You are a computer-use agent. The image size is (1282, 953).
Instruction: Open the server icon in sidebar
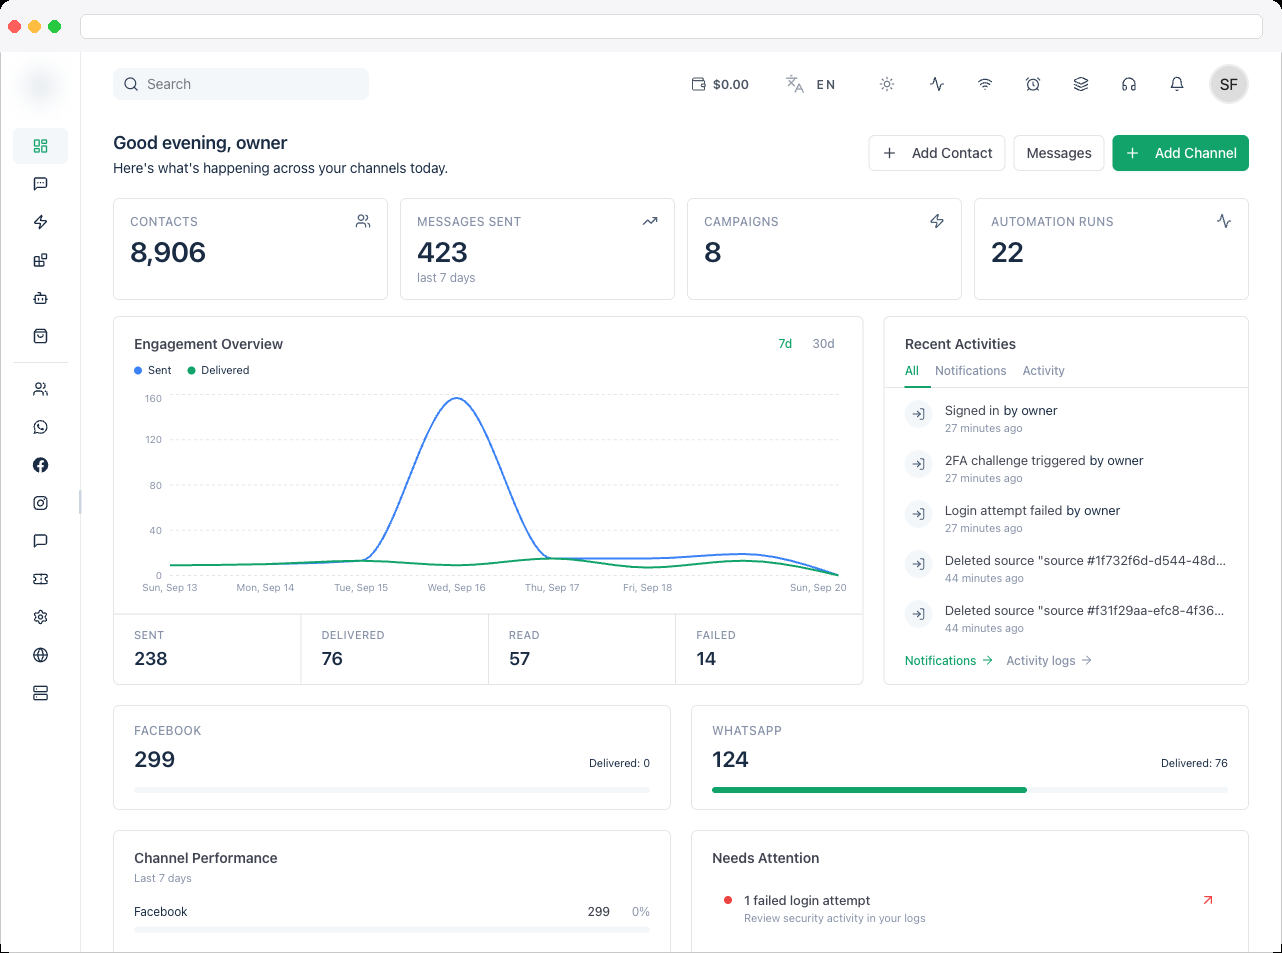[40, 693]
